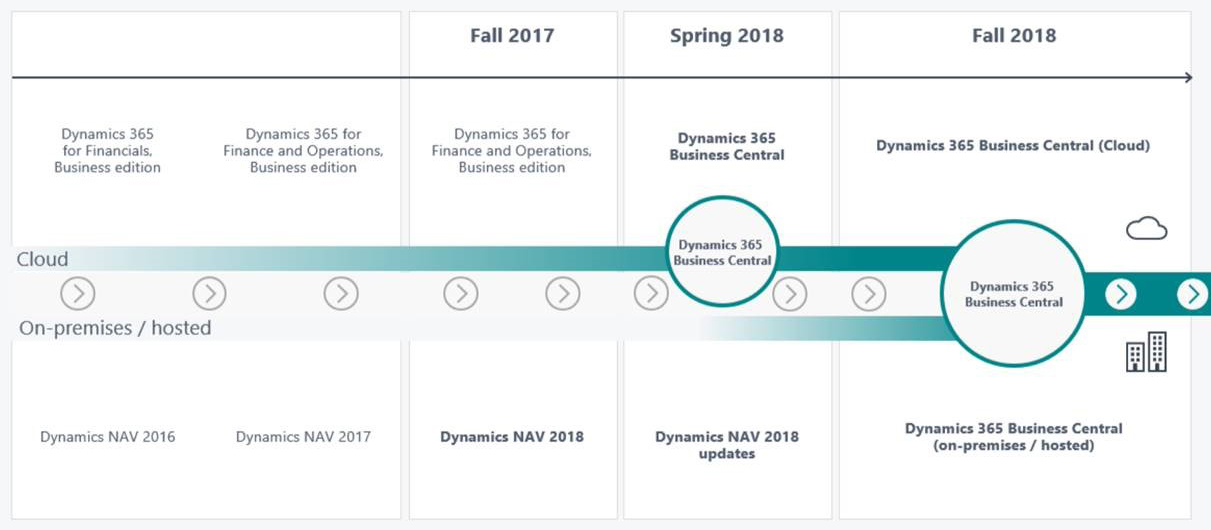Select the small Dynamics 365 Business Central circle
The width and height of the screenshot is (1211, 530).
[x=722, y=251]
